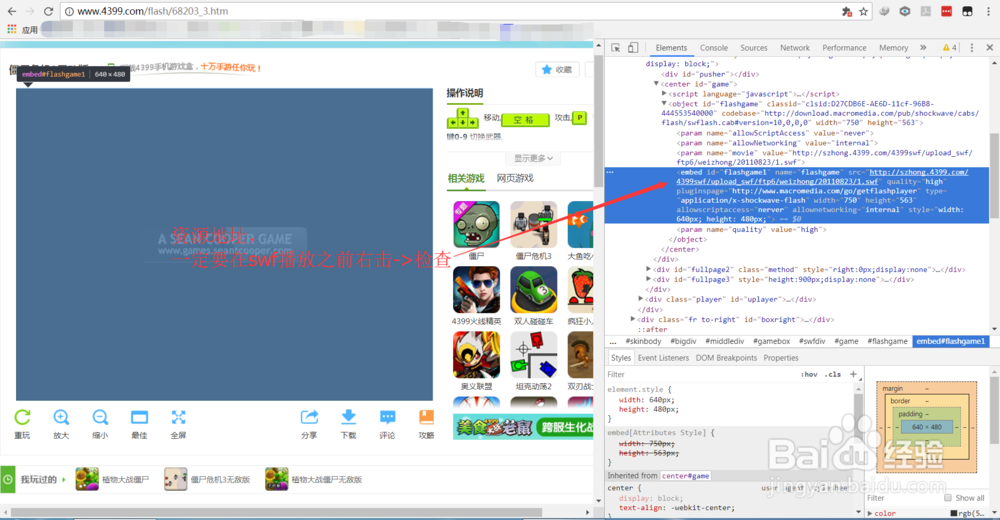This screenshot has height=520, width=1000.
Task: Open the 坦克动荡2 game thumbnail
Action: [x=534, y=355]
